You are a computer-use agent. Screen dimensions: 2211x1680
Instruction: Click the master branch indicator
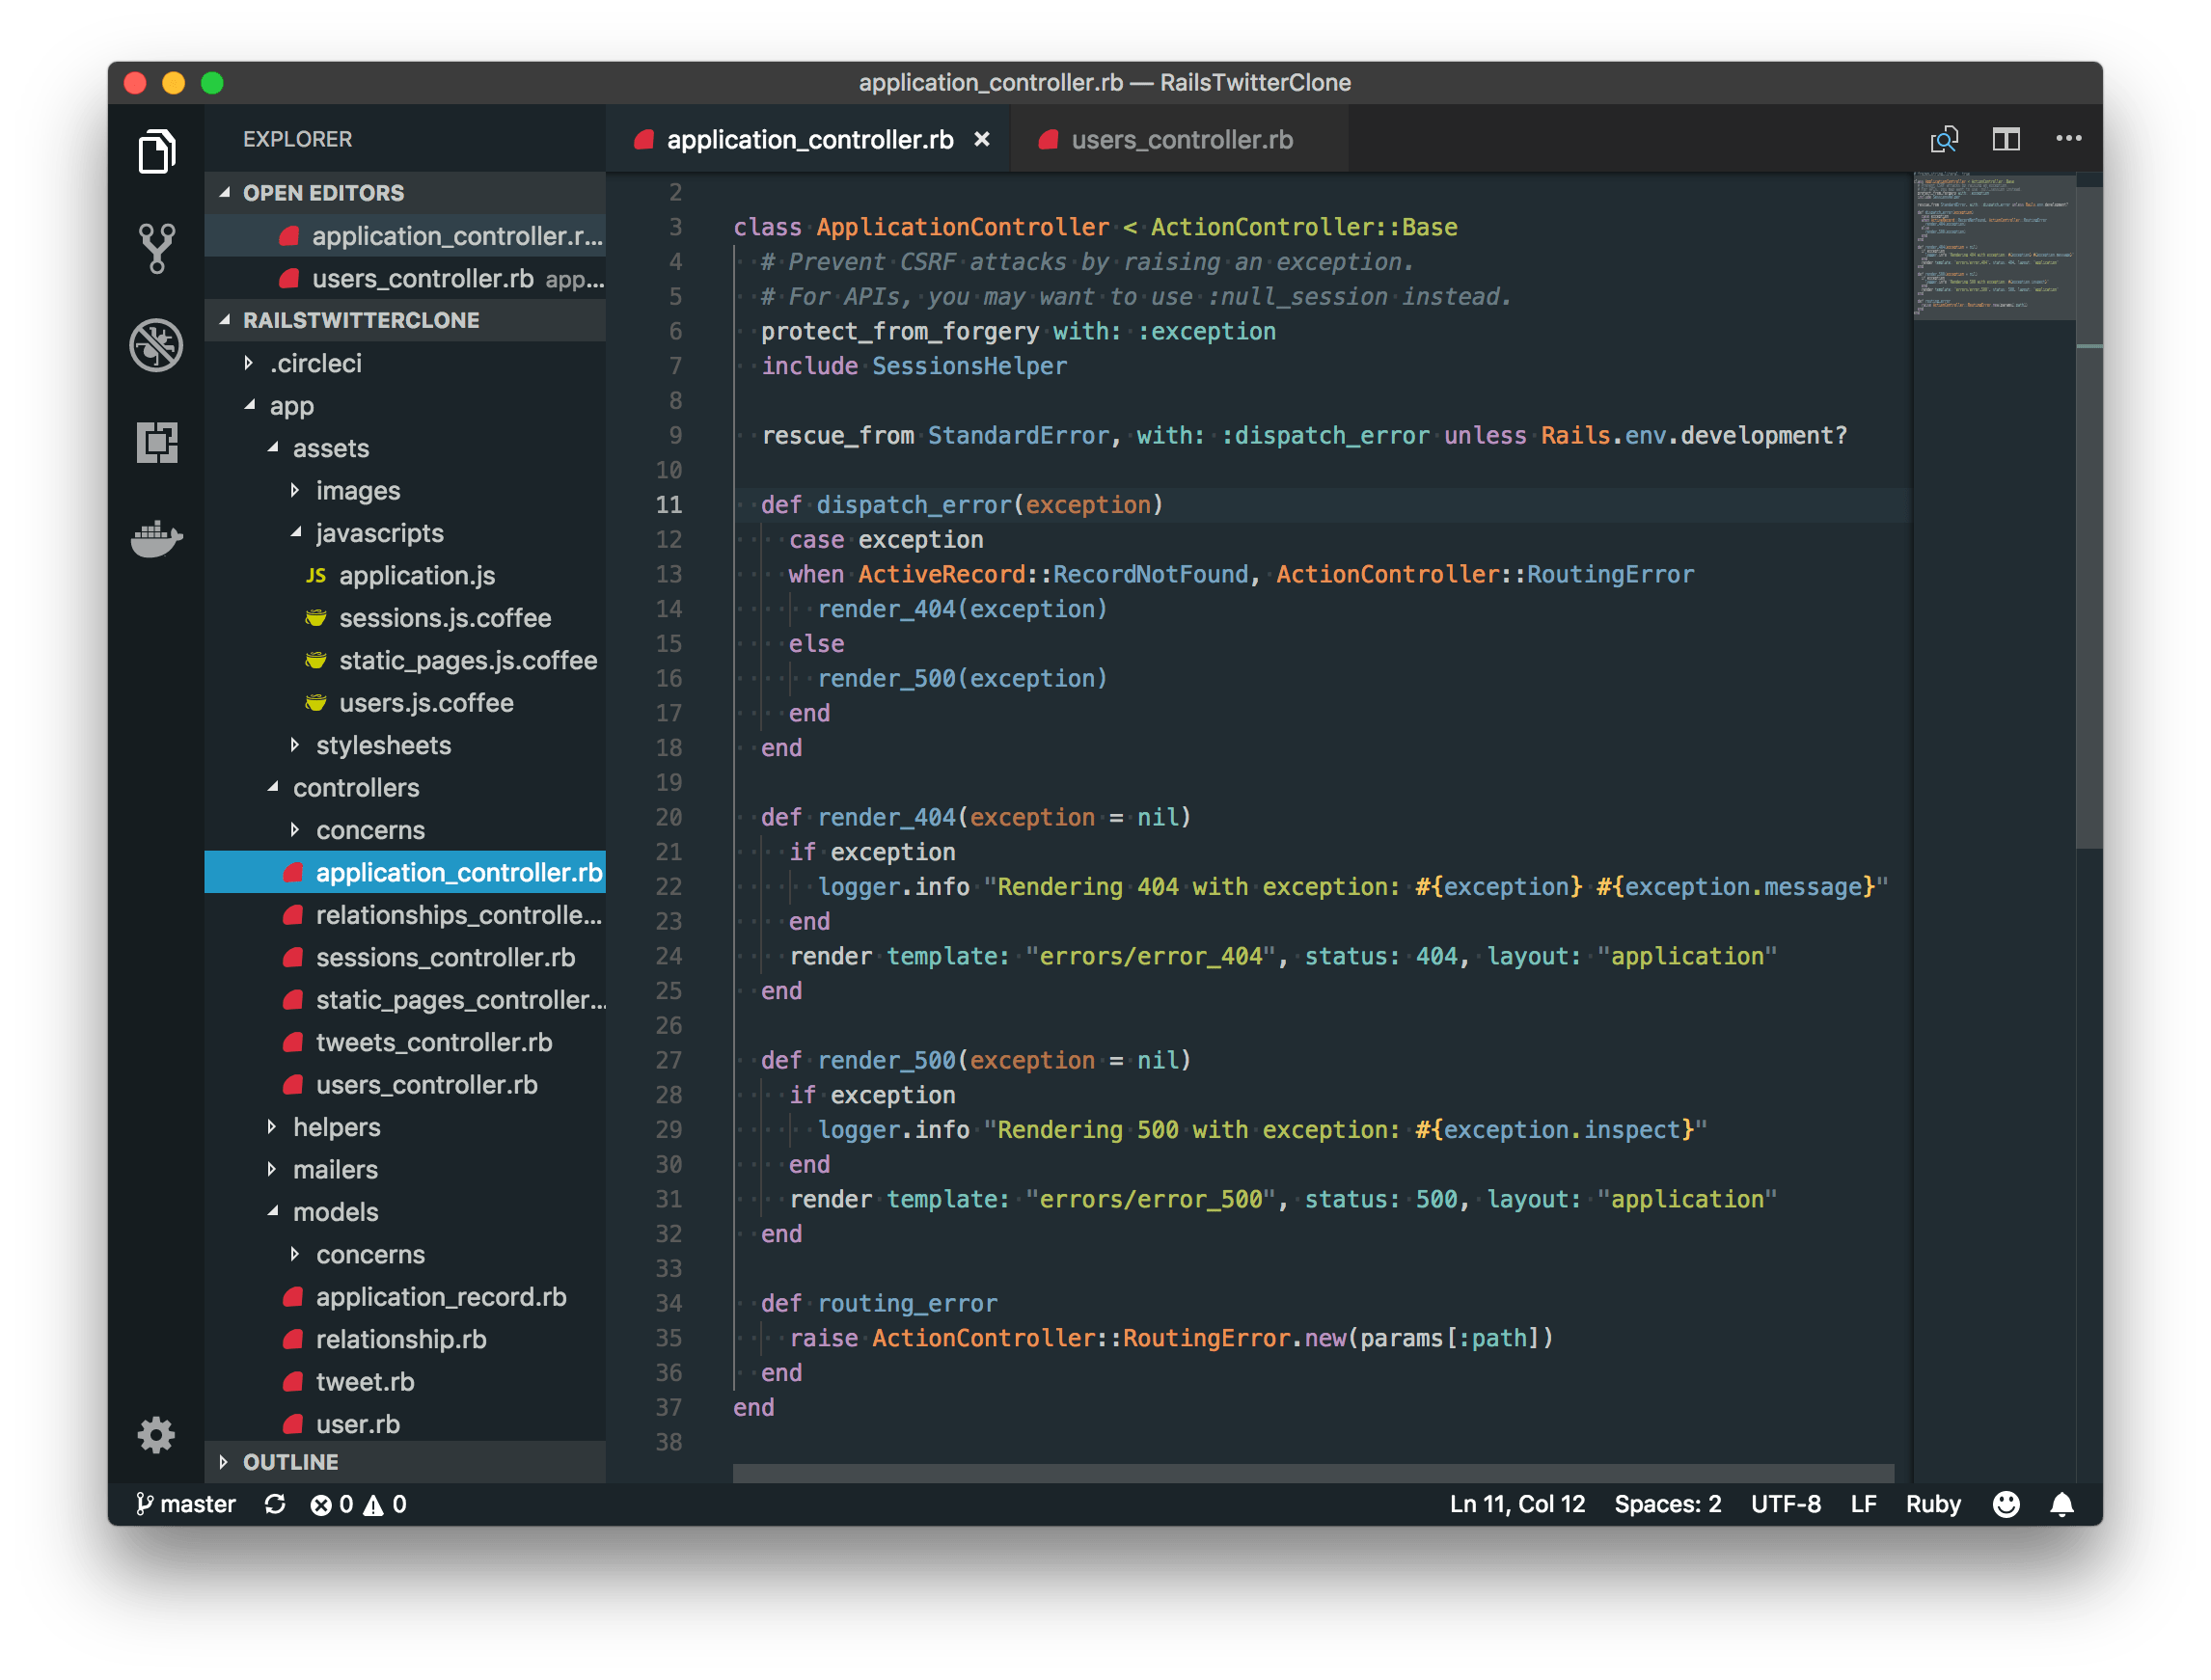[x=186, y=1504]
